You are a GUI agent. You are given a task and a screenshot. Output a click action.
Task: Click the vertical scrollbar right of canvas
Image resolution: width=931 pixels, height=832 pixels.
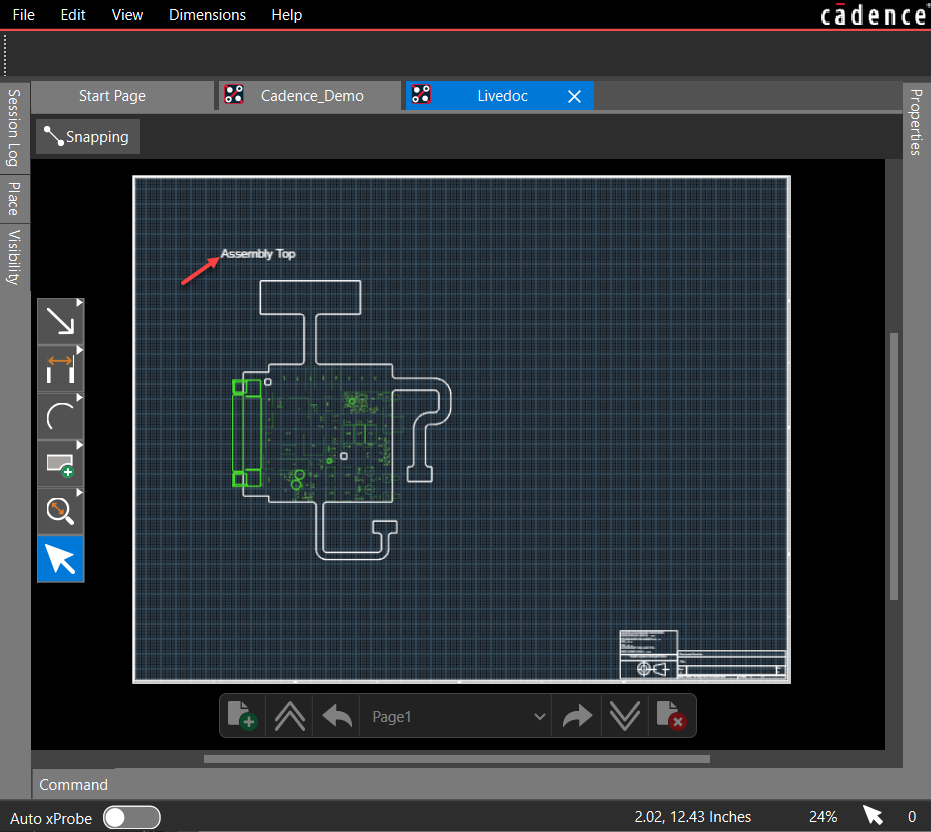(x=894, y=466)
